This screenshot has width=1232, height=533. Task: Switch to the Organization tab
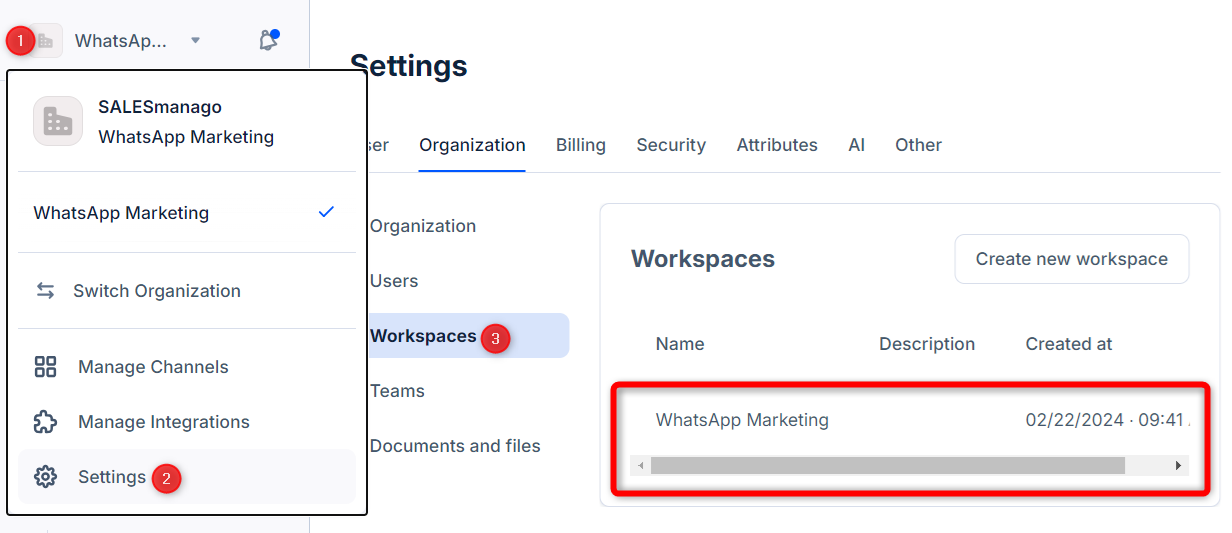tap(472, 145)
